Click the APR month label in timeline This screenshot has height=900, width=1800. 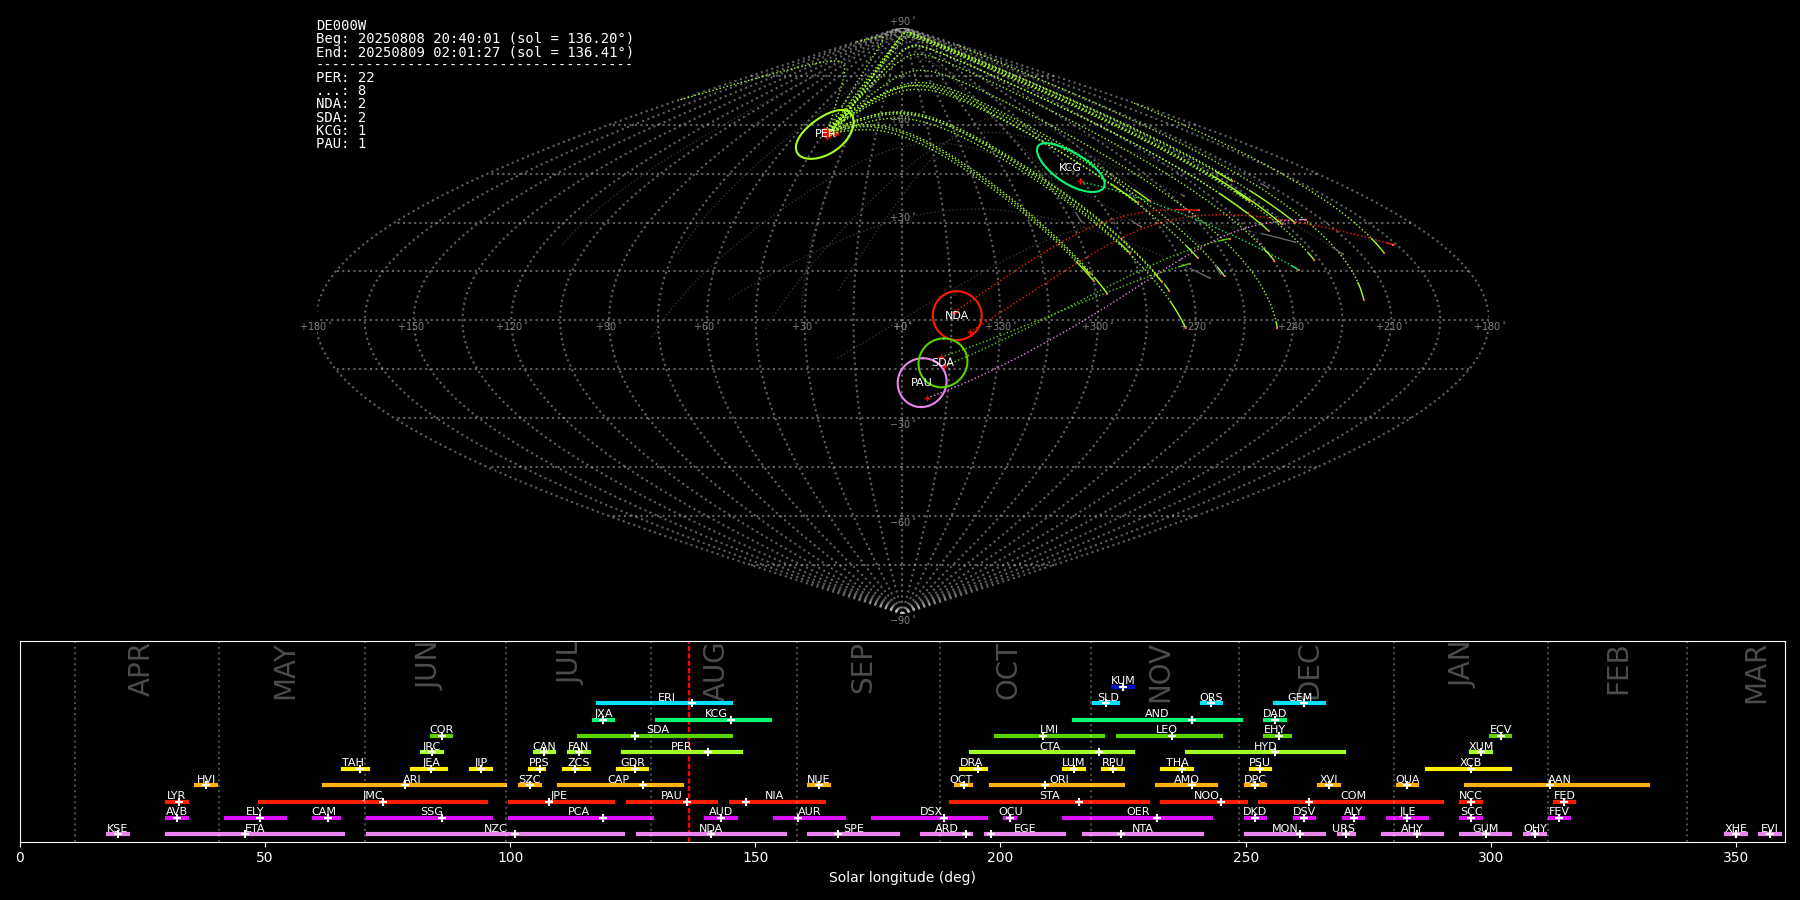pos(139,670)
